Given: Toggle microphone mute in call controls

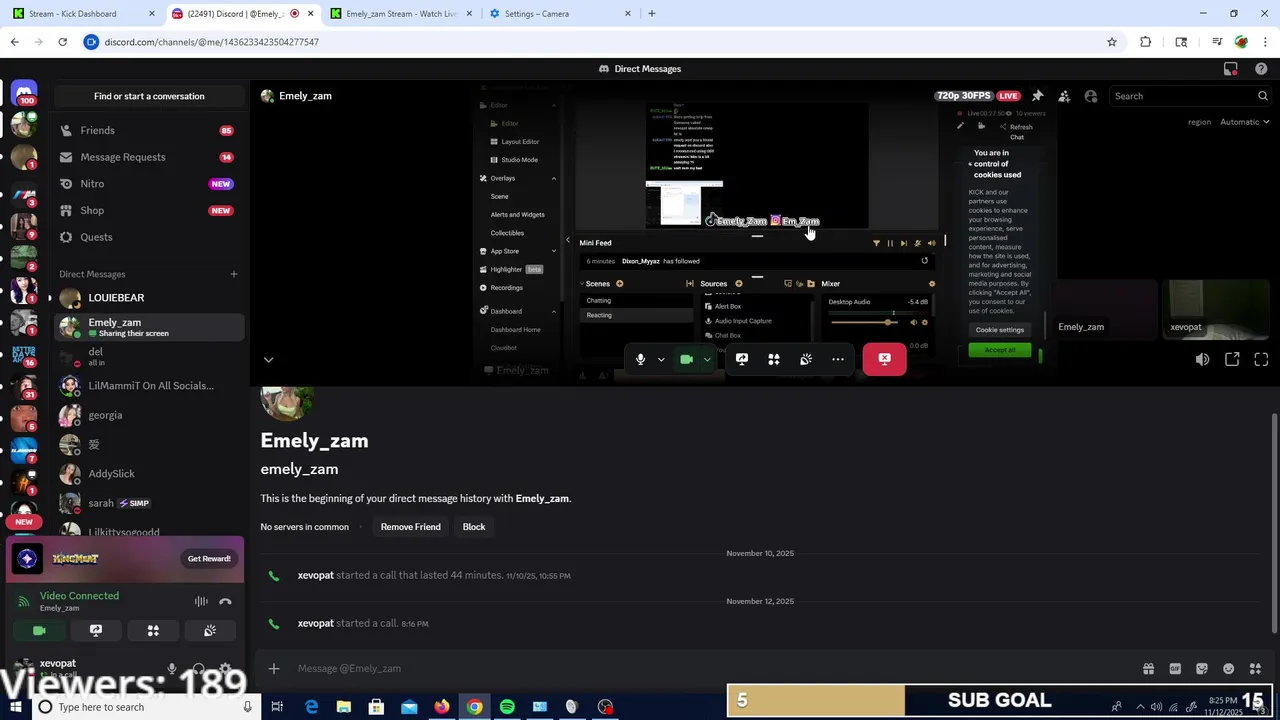Looking at the screenshot, I should (640, 359).
